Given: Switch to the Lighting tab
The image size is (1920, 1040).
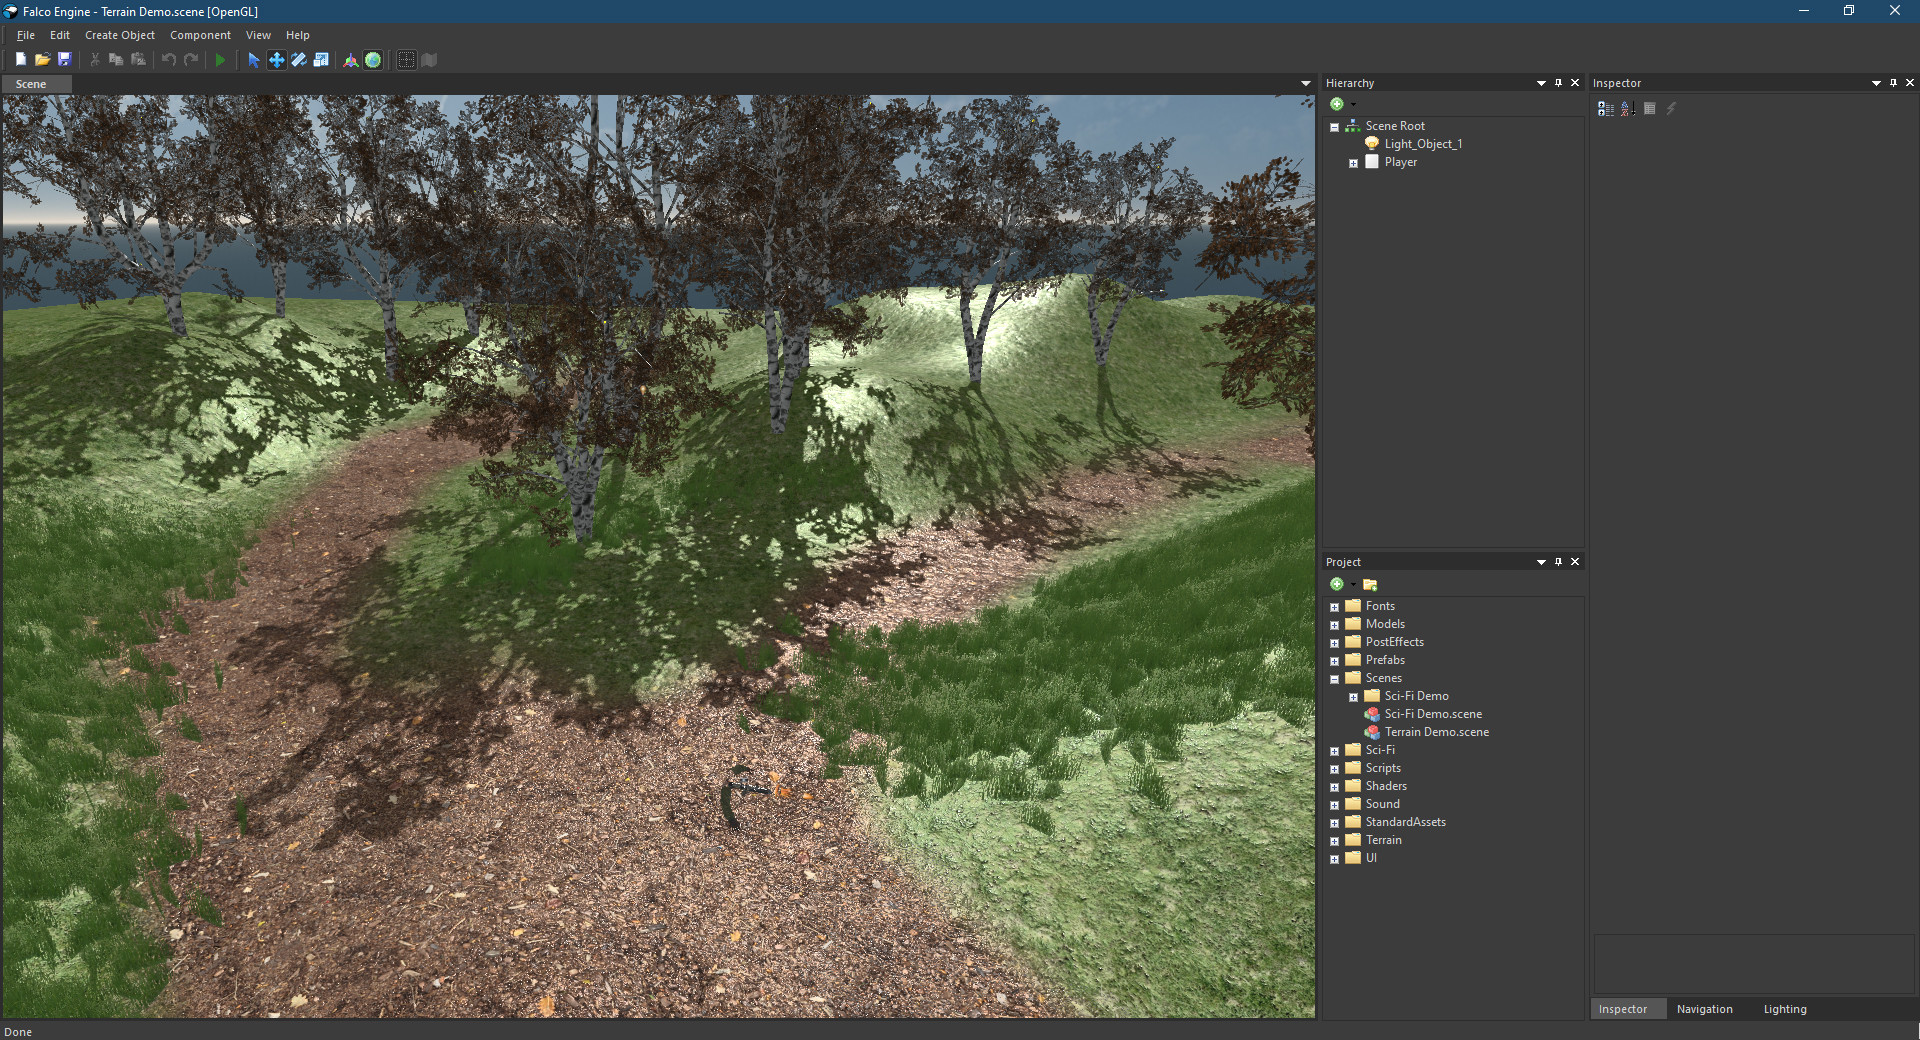Looking at the screenshot, I should (1784, 1009).
